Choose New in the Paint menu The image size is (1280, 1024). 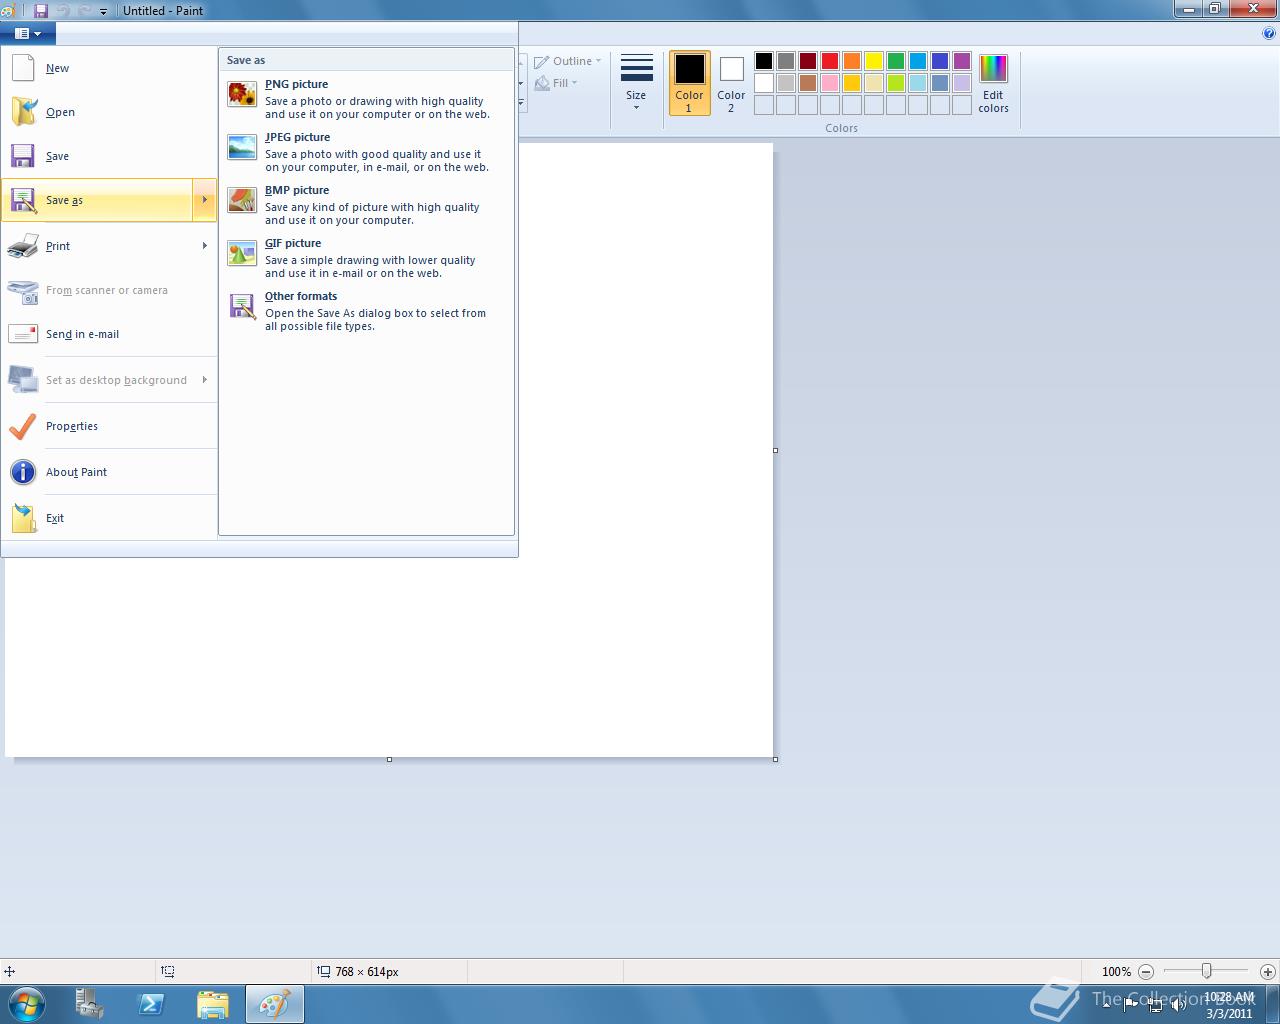click(x=109, y=68)
